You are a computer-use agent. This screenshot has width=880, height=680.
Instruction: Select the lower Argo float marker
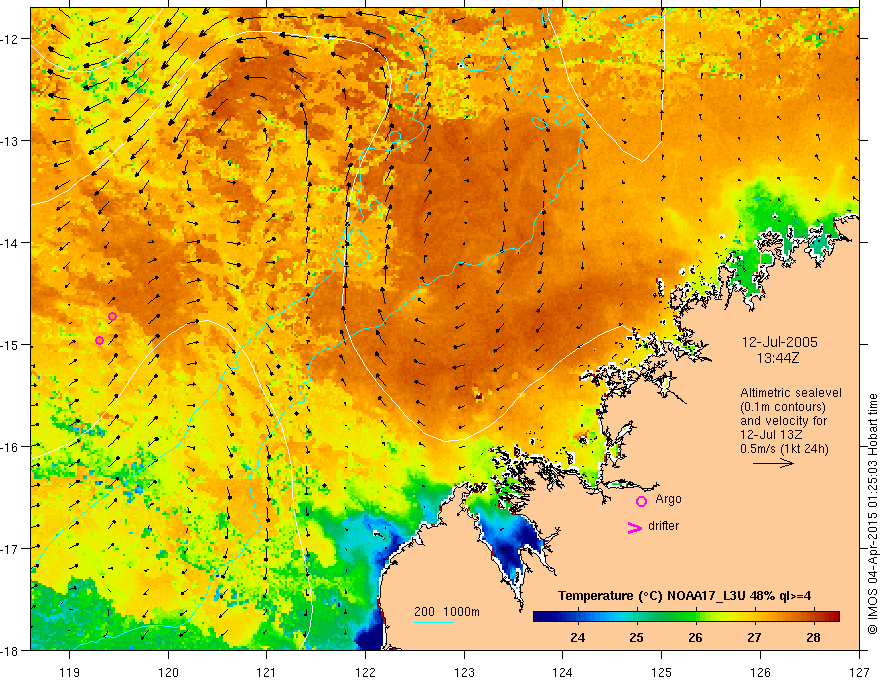[x=99, y=341]
